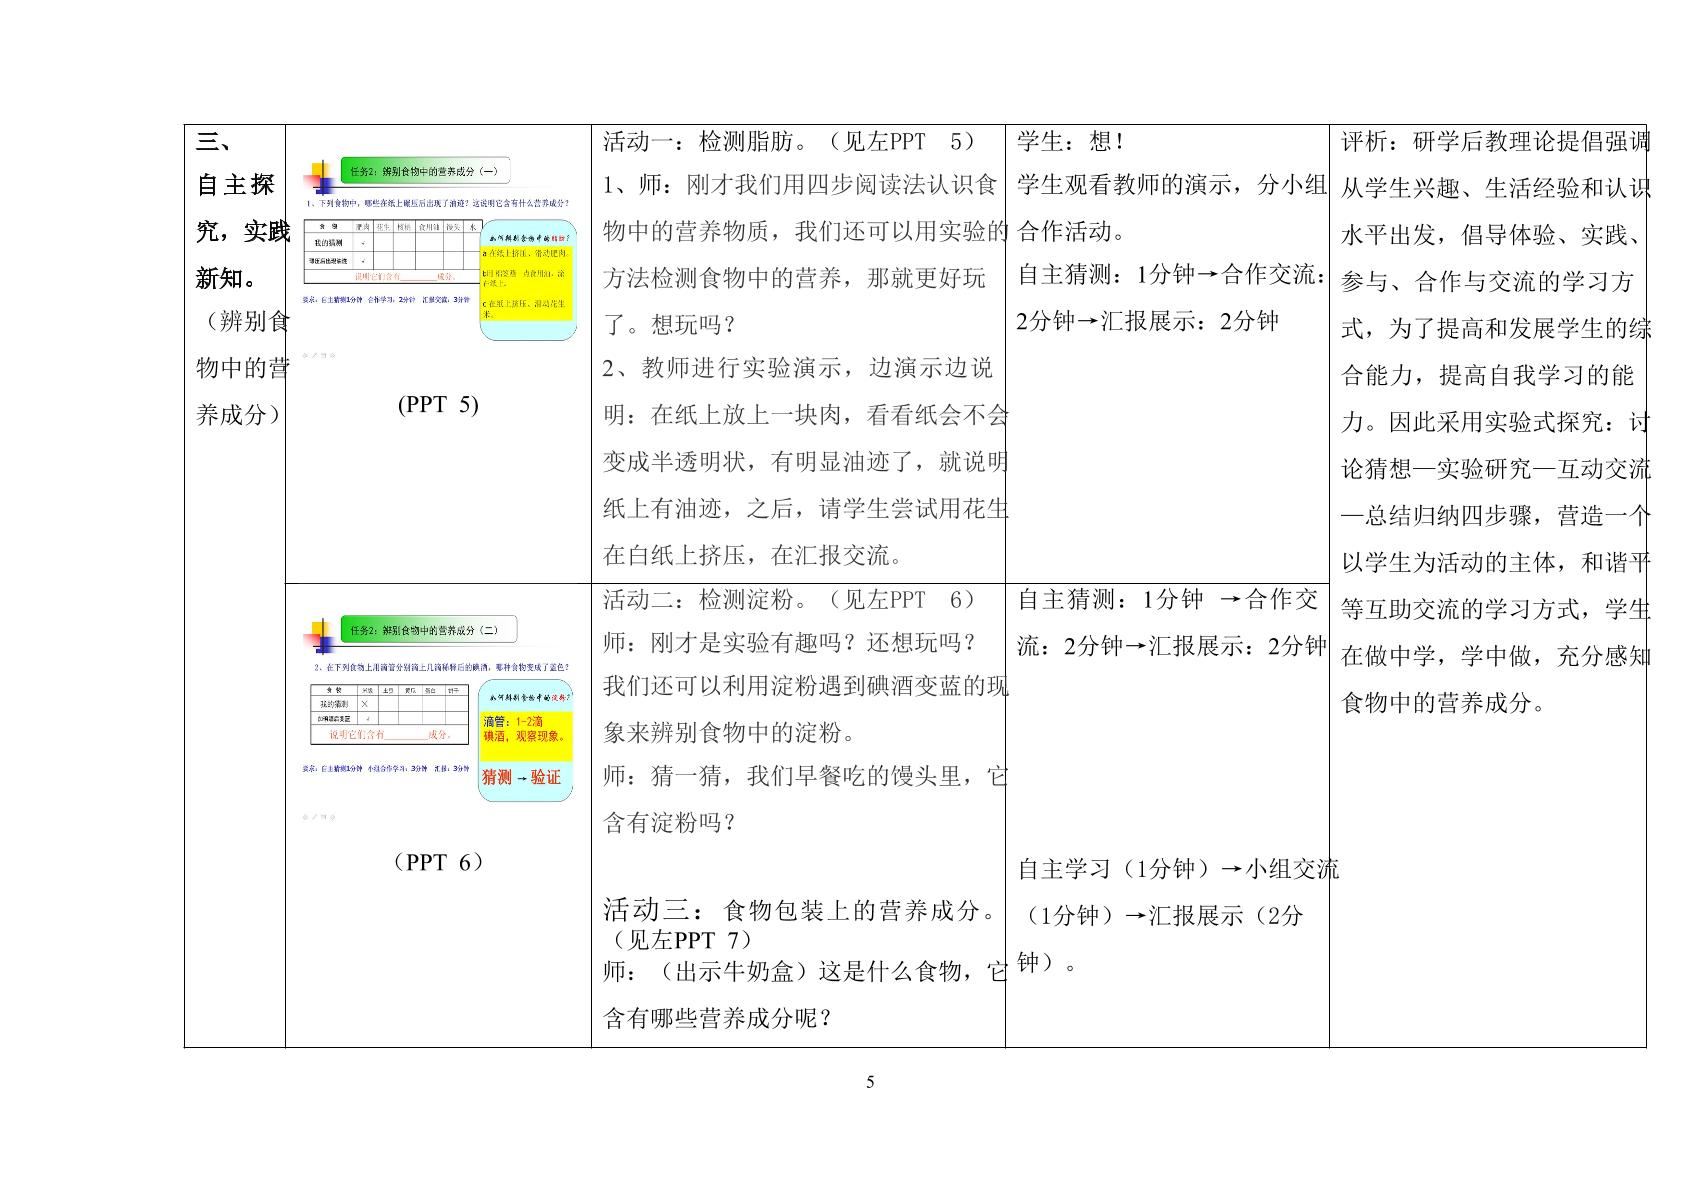Screen dimensions: 1684x1191
Task: Select the green title banner in PPT 6 slide
Action: (x=428, y=630)
